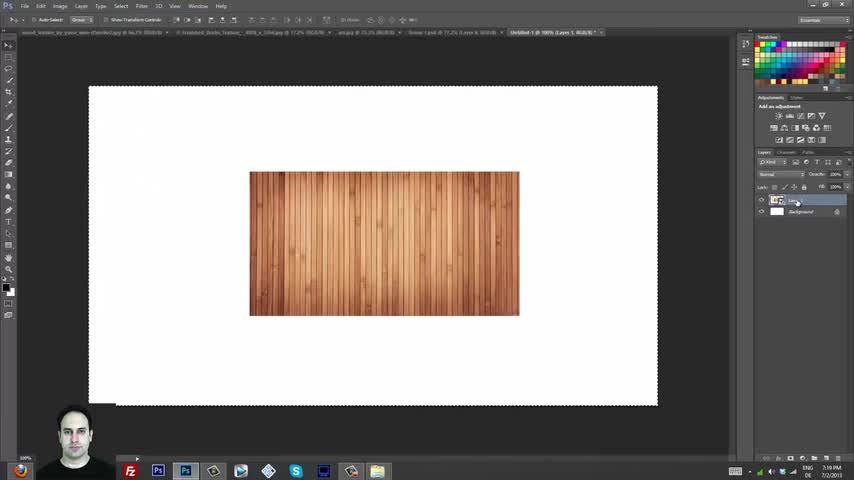Open FileZilla from the taskbar

point(130,471)
